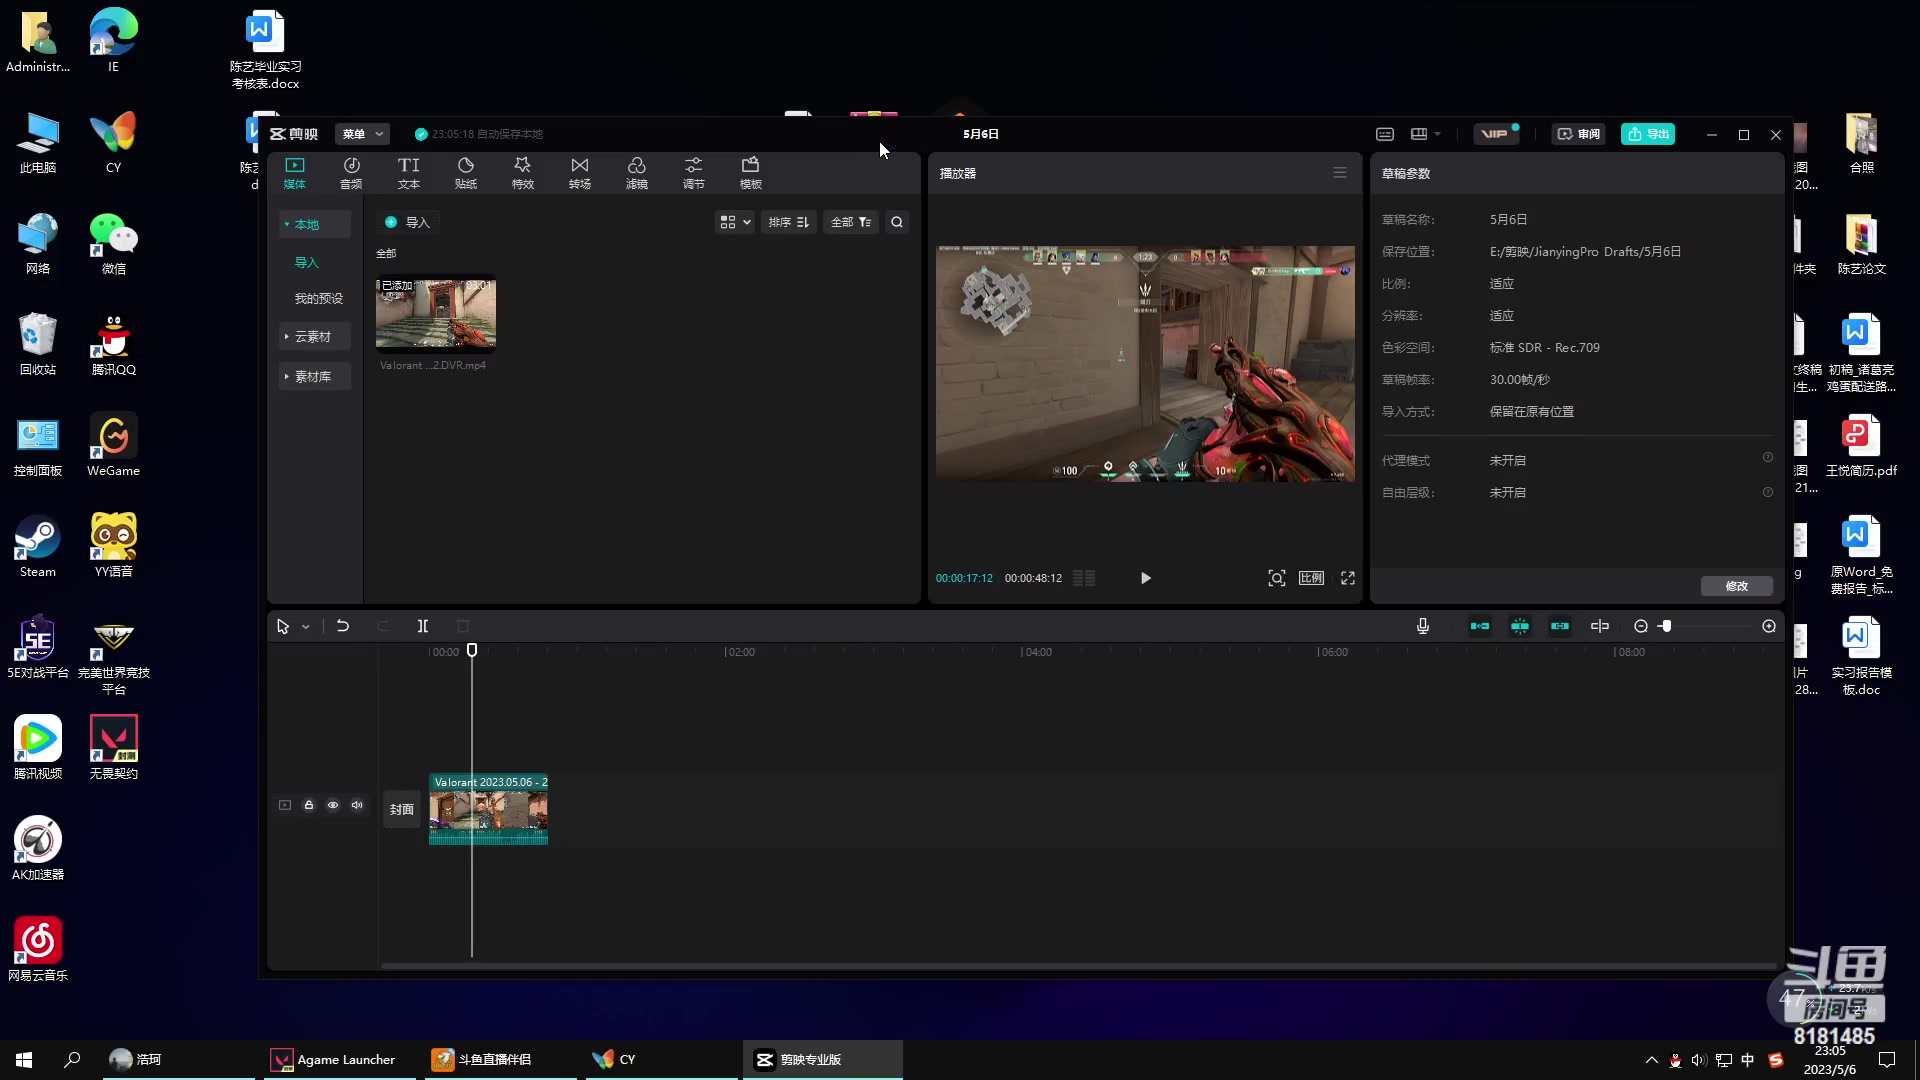
Task: Toggle track linkage
Action: [1560, 626]
